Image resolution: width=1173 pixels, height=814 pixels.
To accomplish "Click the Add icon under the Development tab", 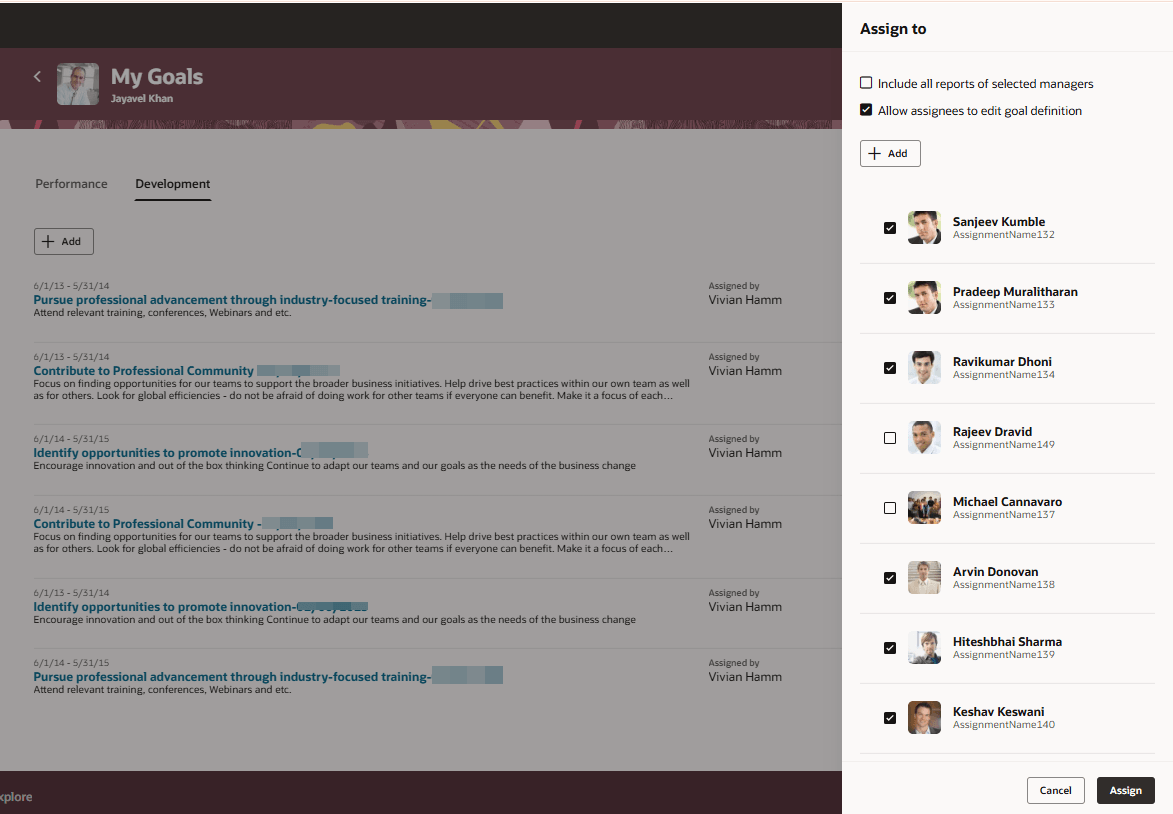I will point(63,241).
